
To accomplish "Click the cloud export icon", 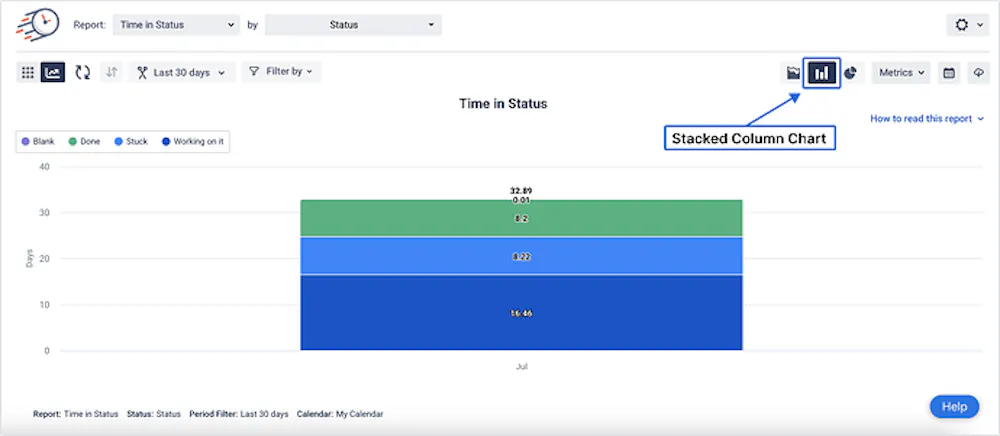I will pos(977,73).
